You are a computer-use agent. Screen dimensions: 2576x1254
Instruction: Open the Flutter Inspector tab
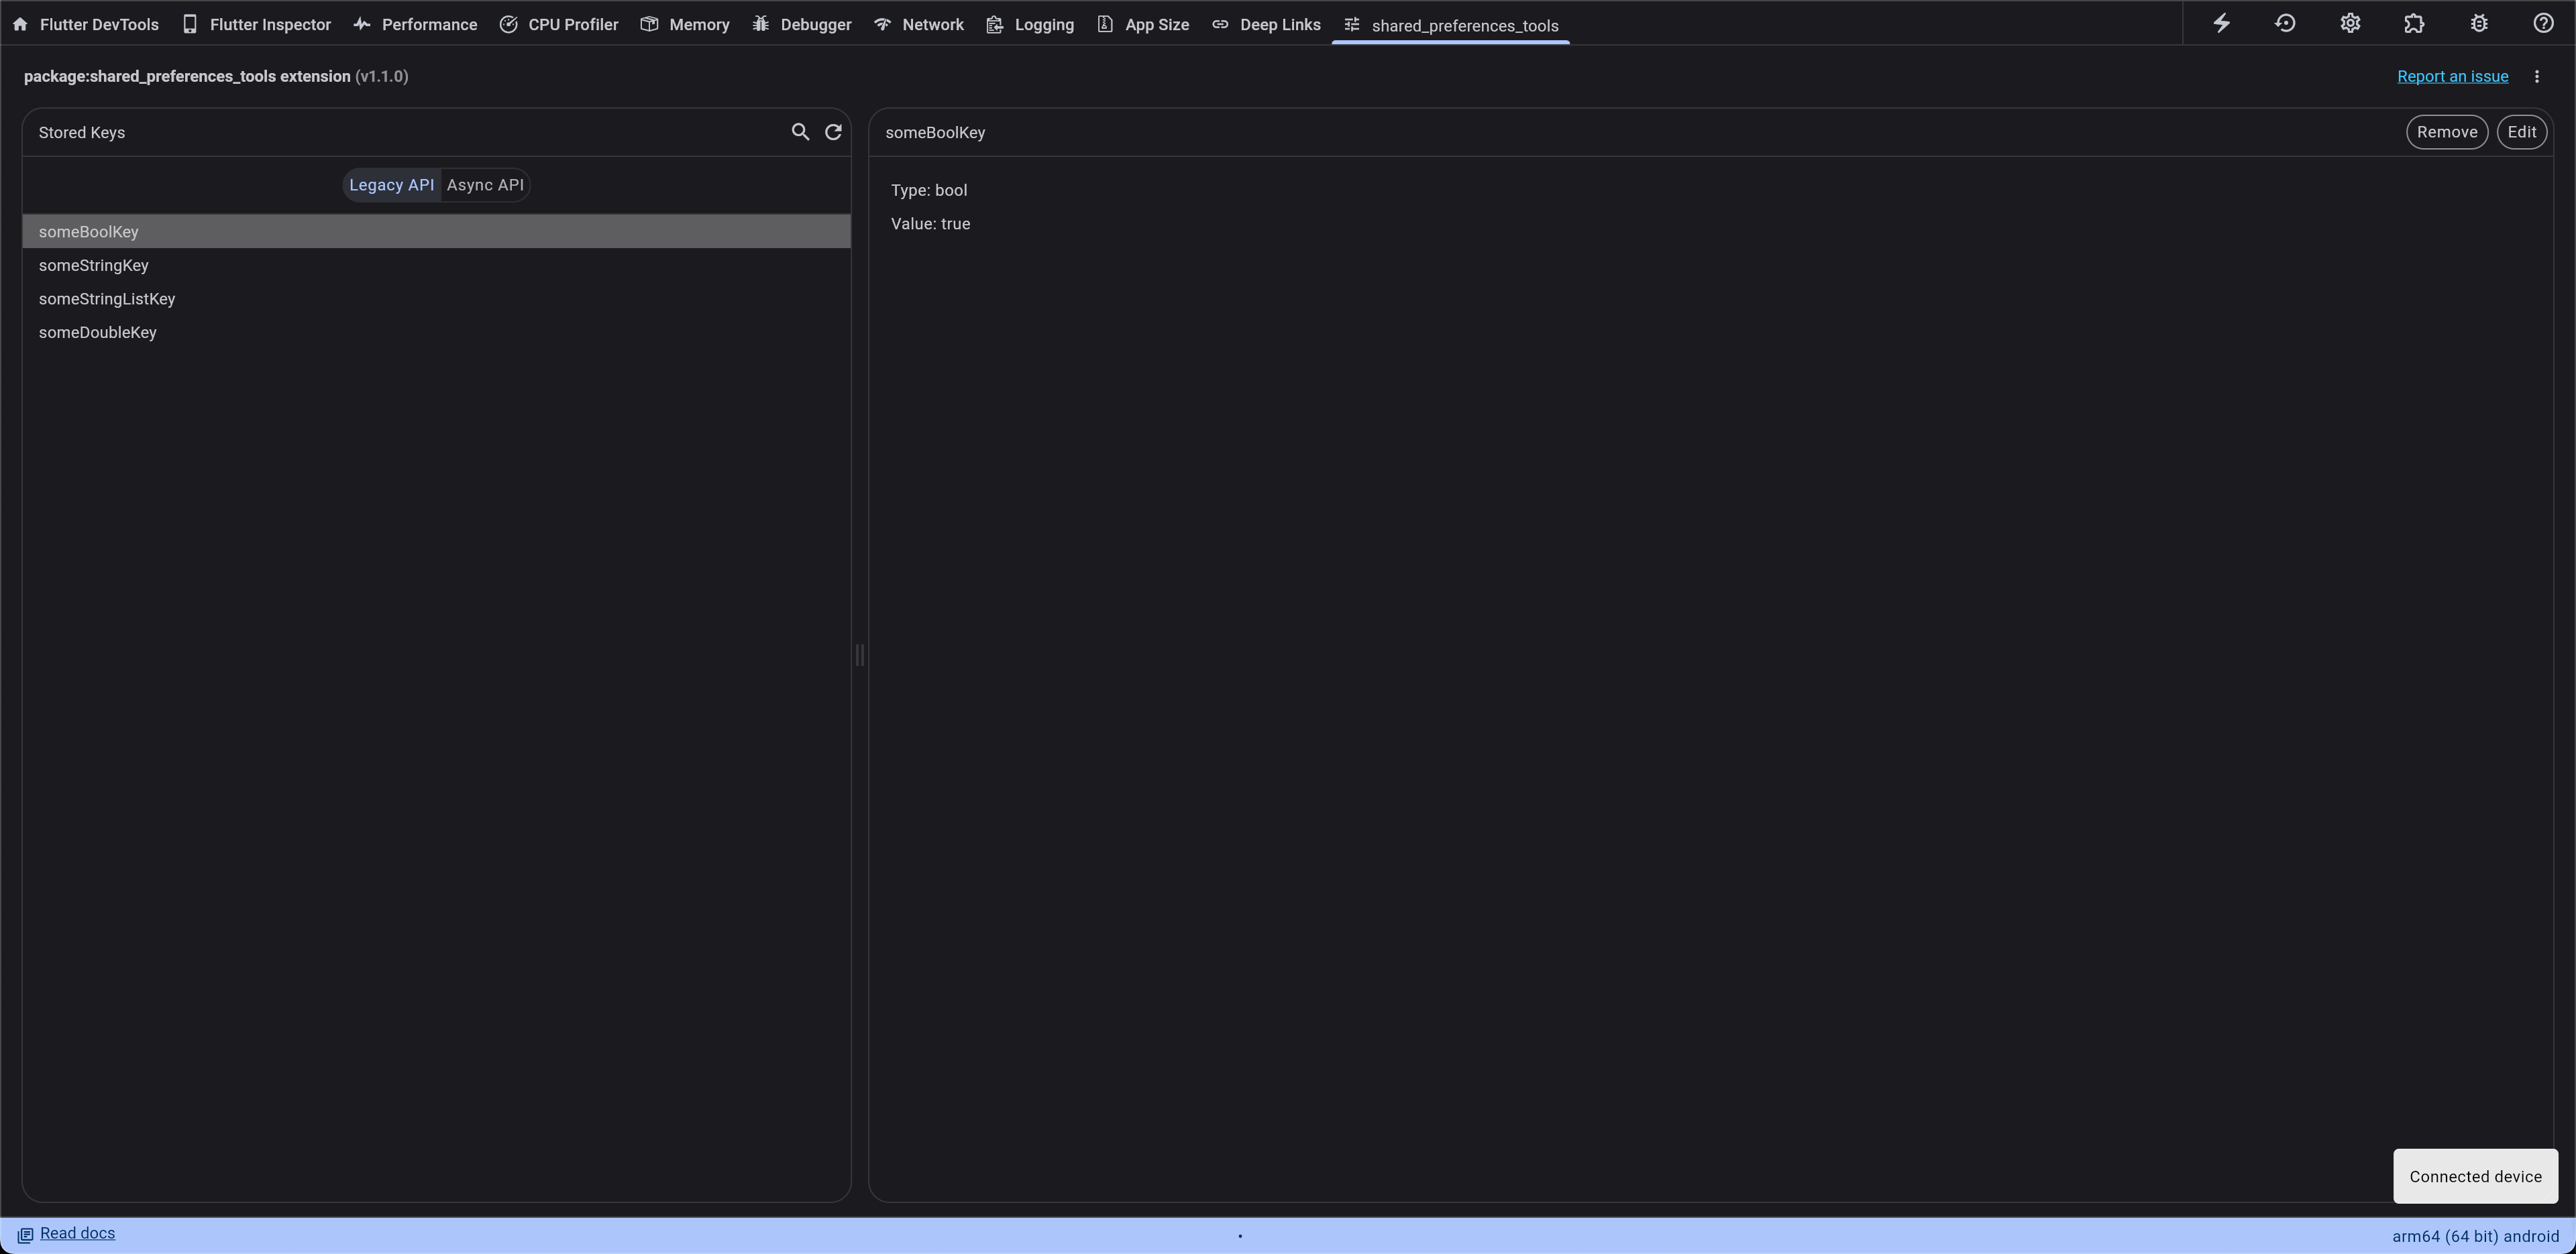pyautogui.click(x=257, y=24)
